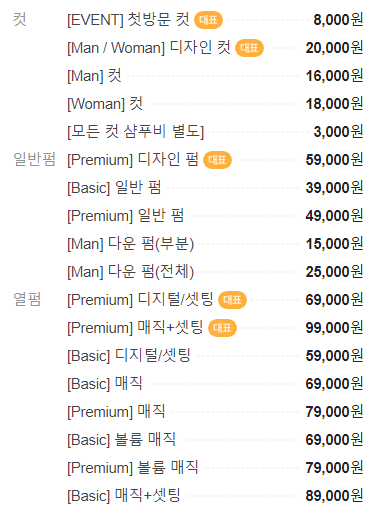Click the 20,000원 price of 디자인 컷
369x510 pixels.
click(334, 48)
